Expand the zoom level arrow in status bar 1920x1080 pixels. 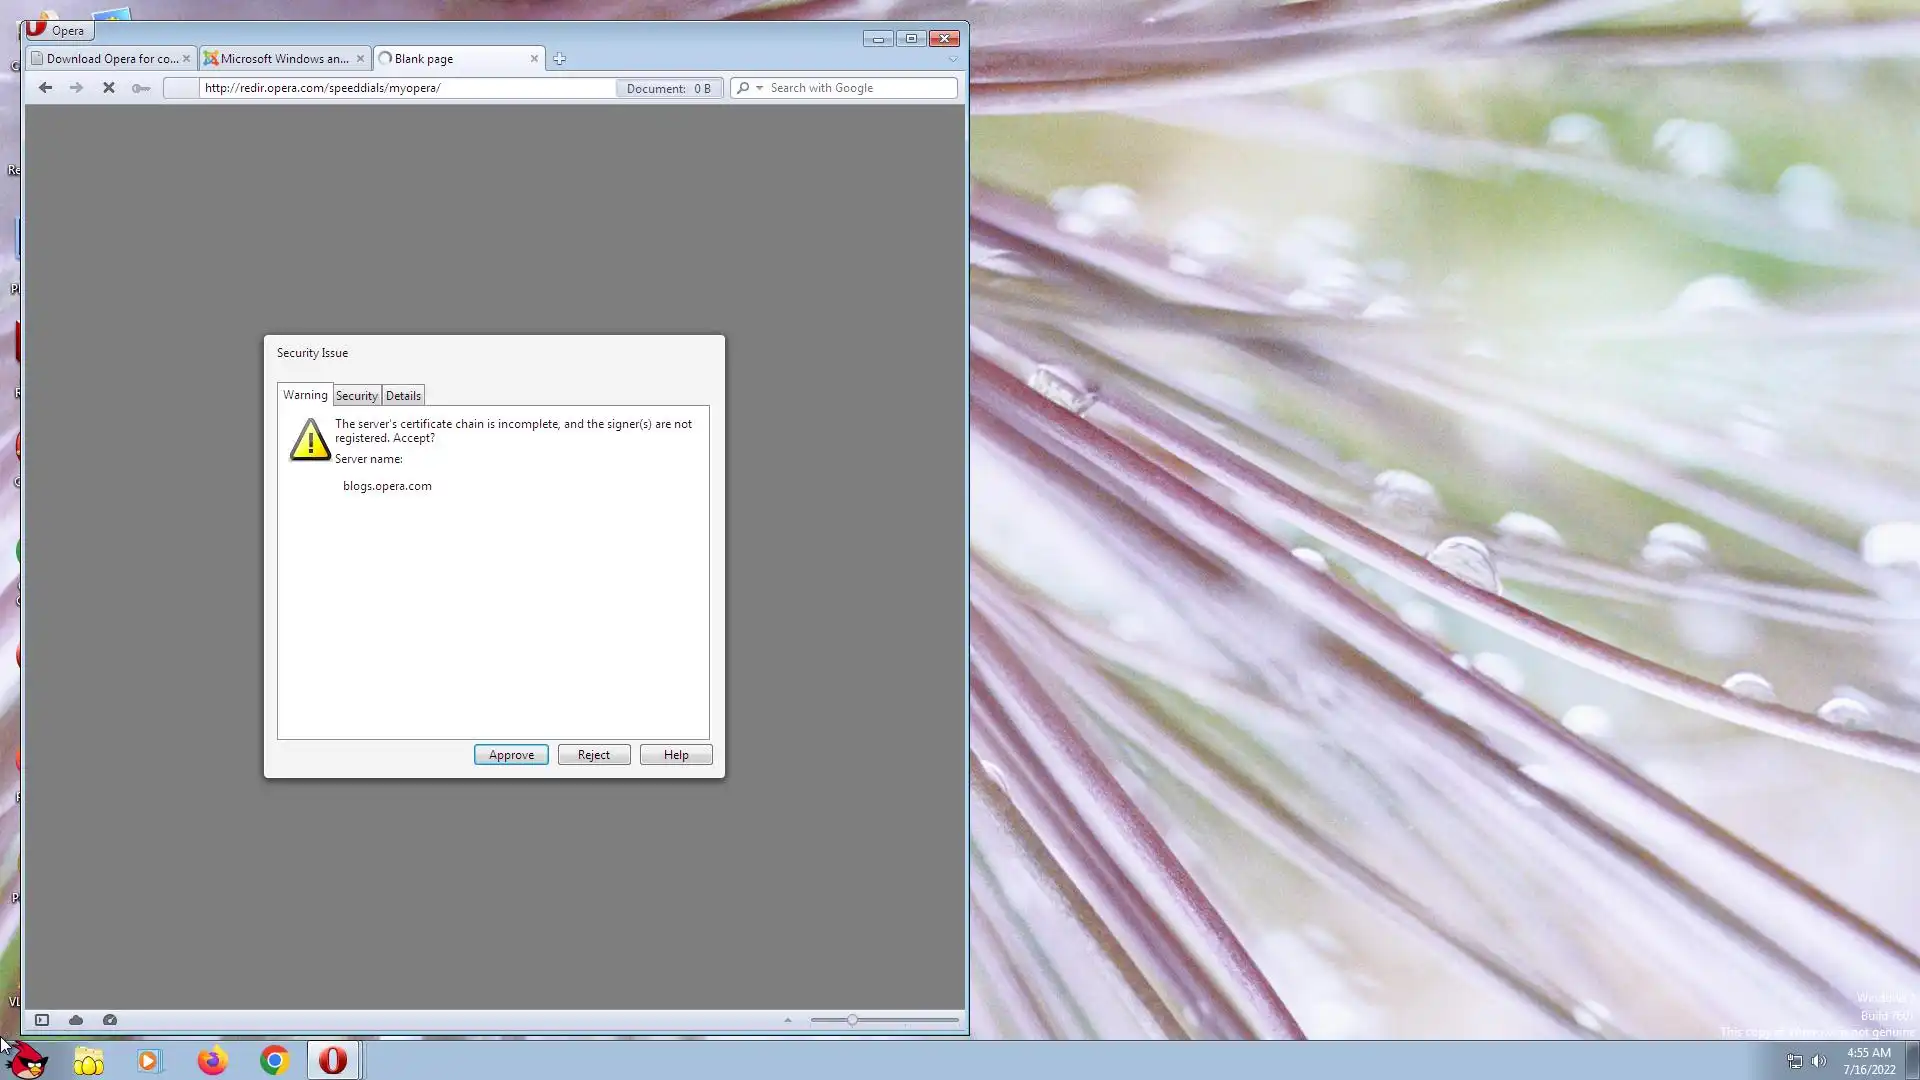tap(788, 1020)
